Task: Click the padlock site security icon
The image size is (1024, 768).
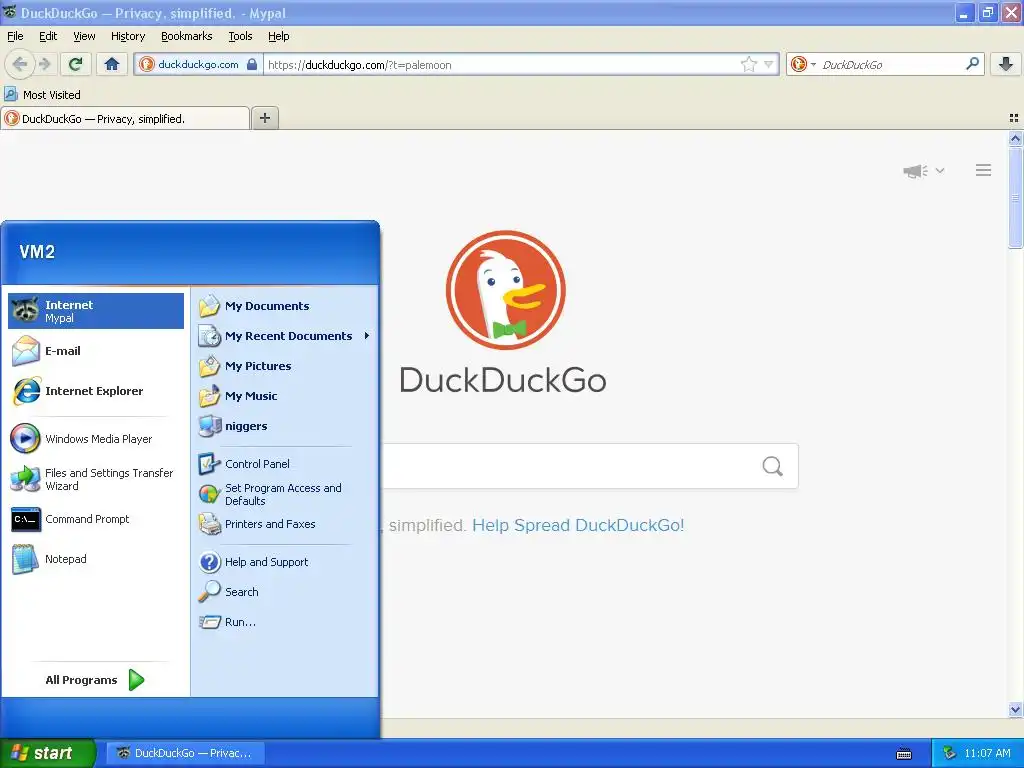Action: (x=252, y=64)
